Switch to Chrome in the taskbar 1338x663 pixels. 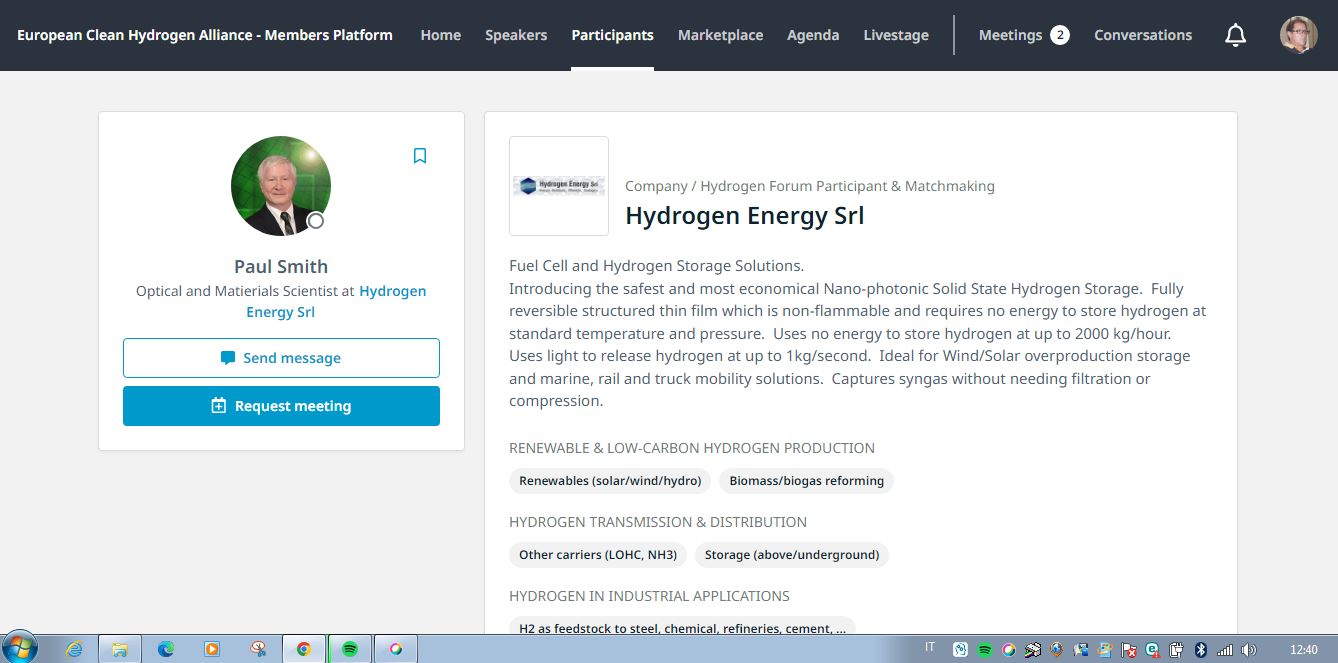coord(304,649)
